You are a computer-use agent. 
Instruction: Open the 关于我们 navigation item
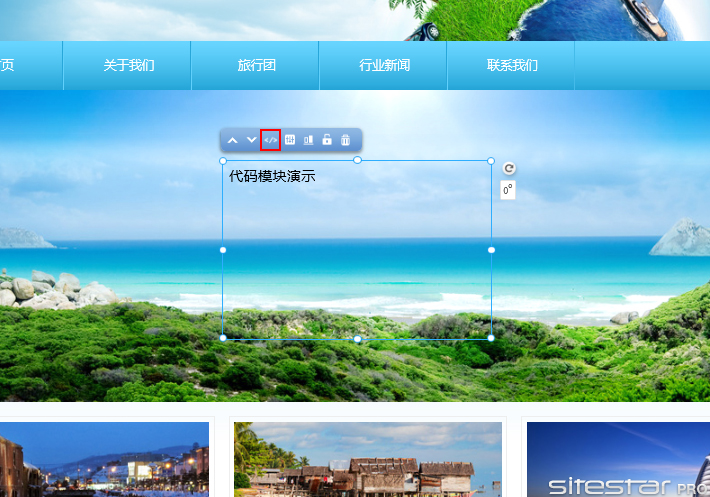(x=129, y=65)
